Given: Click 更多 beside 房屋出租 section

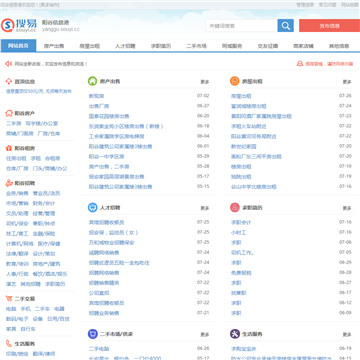Looking at the screenshot, I should [347, 82].
